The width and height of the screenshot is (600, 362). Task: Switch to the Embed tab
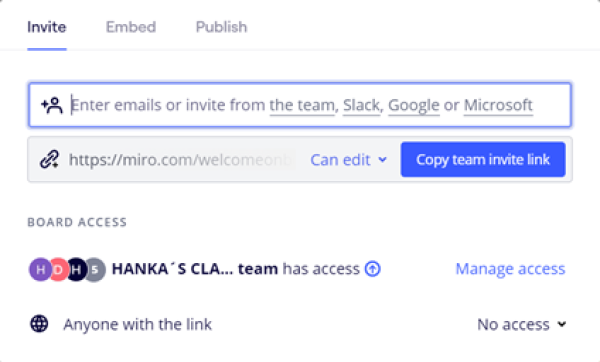131,27
